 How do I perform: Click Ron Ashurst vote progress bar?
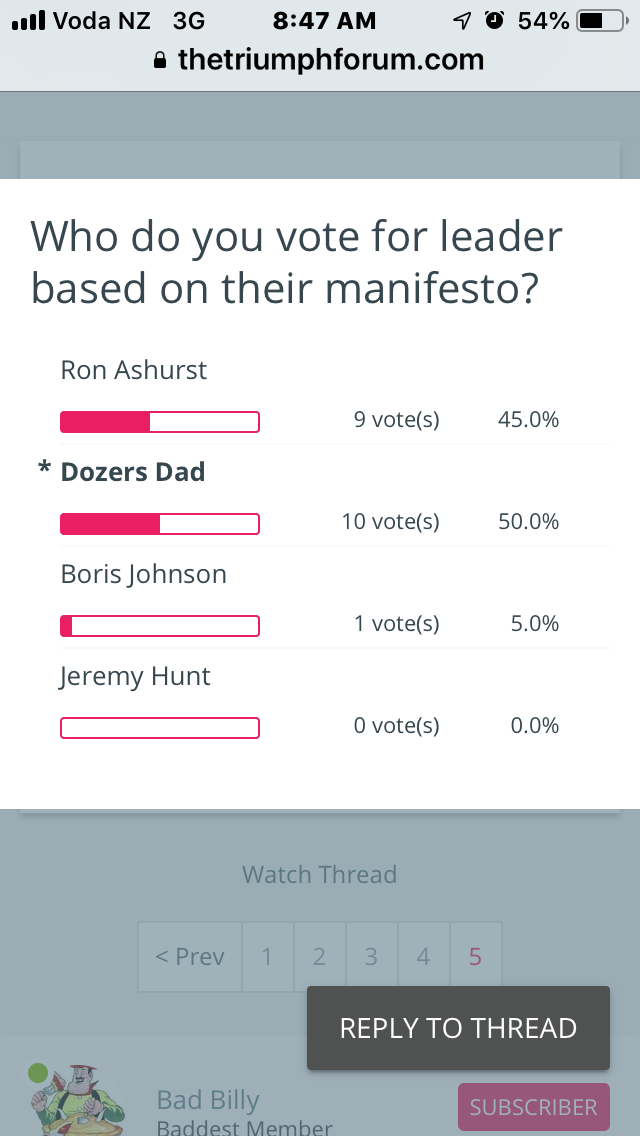(160, 422)
